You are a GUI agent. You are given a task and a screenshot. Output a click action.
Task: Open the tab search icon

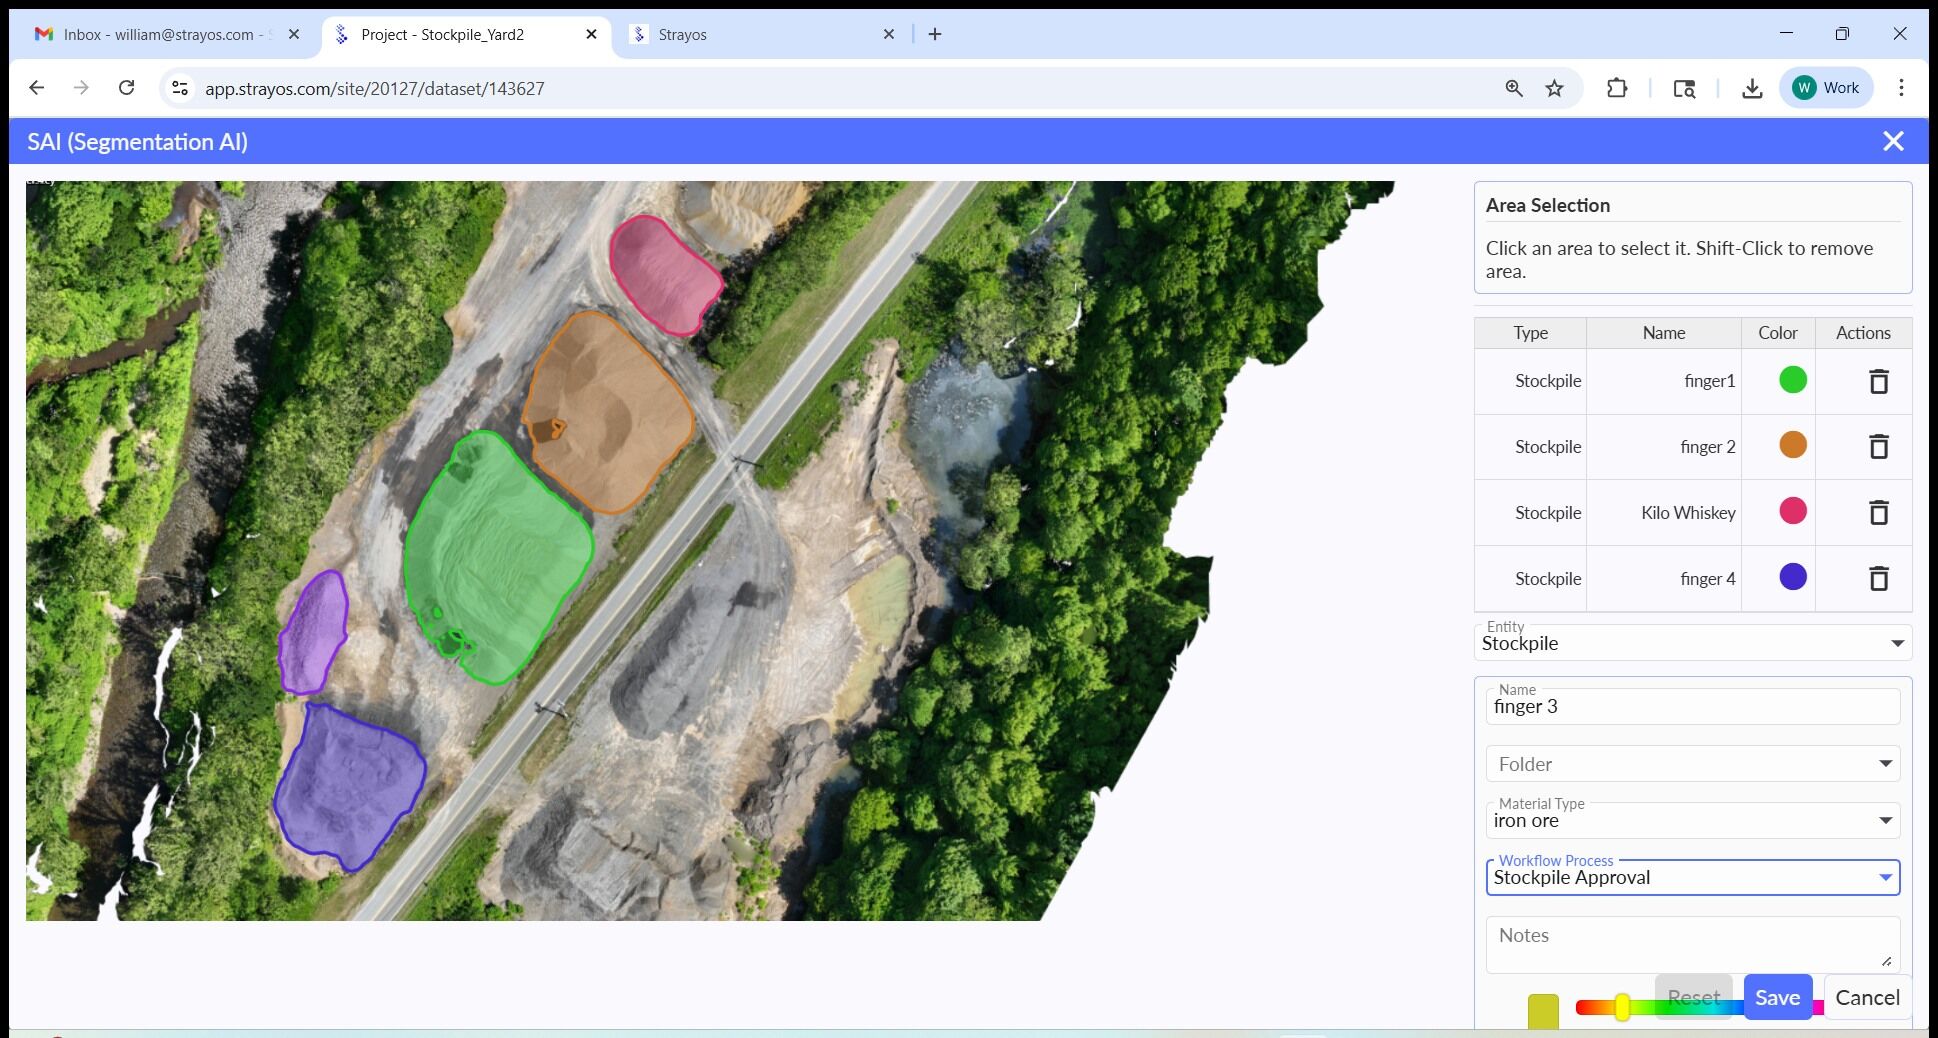tap(1684, 88)
